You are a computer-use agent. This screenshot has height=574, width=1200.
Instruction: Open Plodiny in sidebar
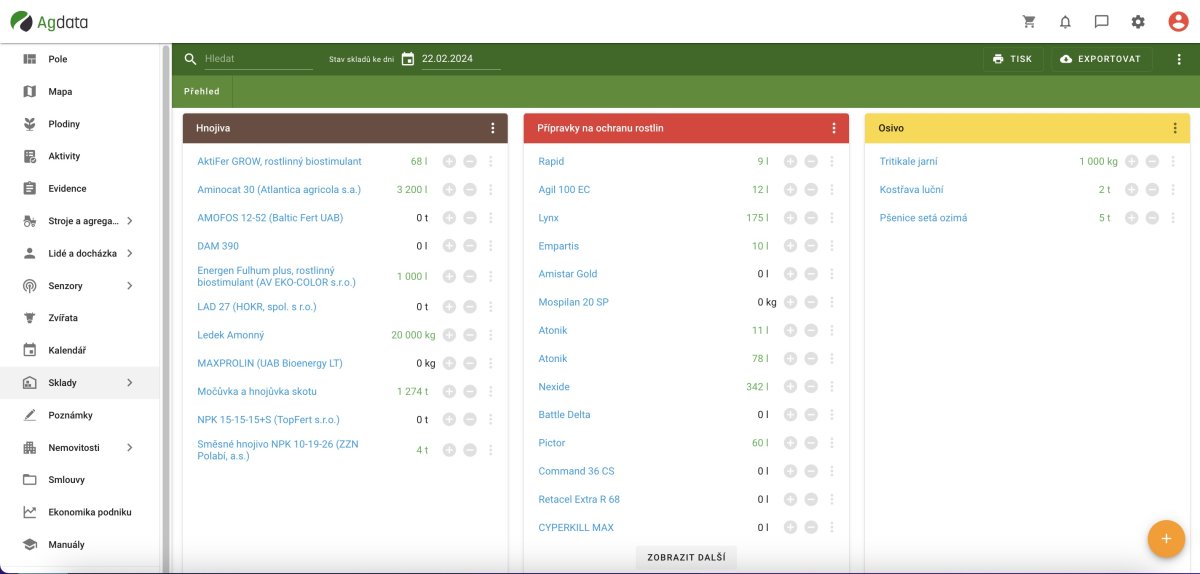[x=80, y=124]
